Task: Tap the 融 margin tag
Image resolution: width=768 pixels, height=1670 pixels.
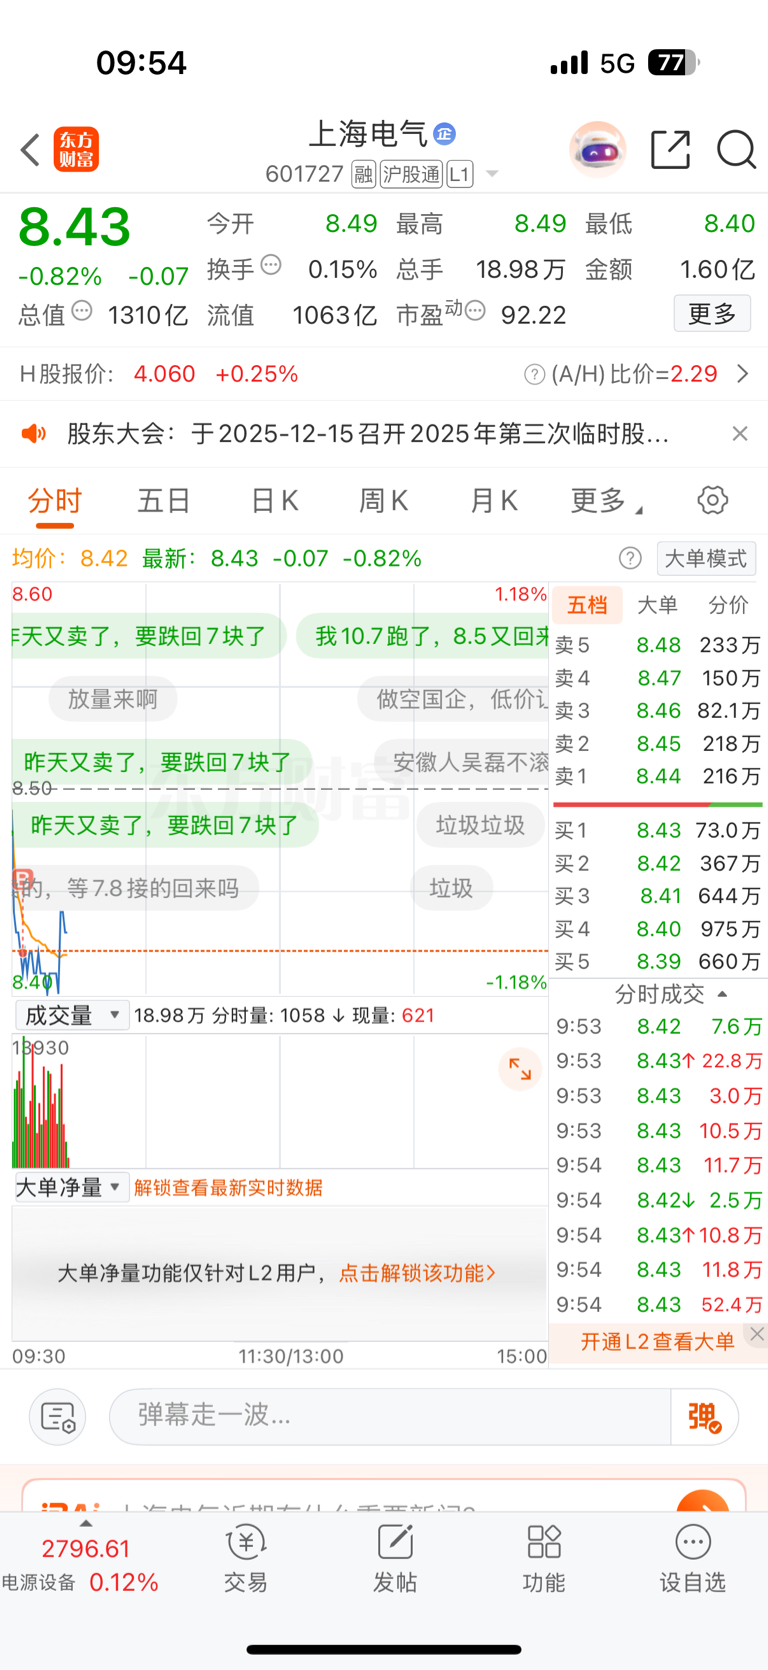Action: [x=364, y=174]
